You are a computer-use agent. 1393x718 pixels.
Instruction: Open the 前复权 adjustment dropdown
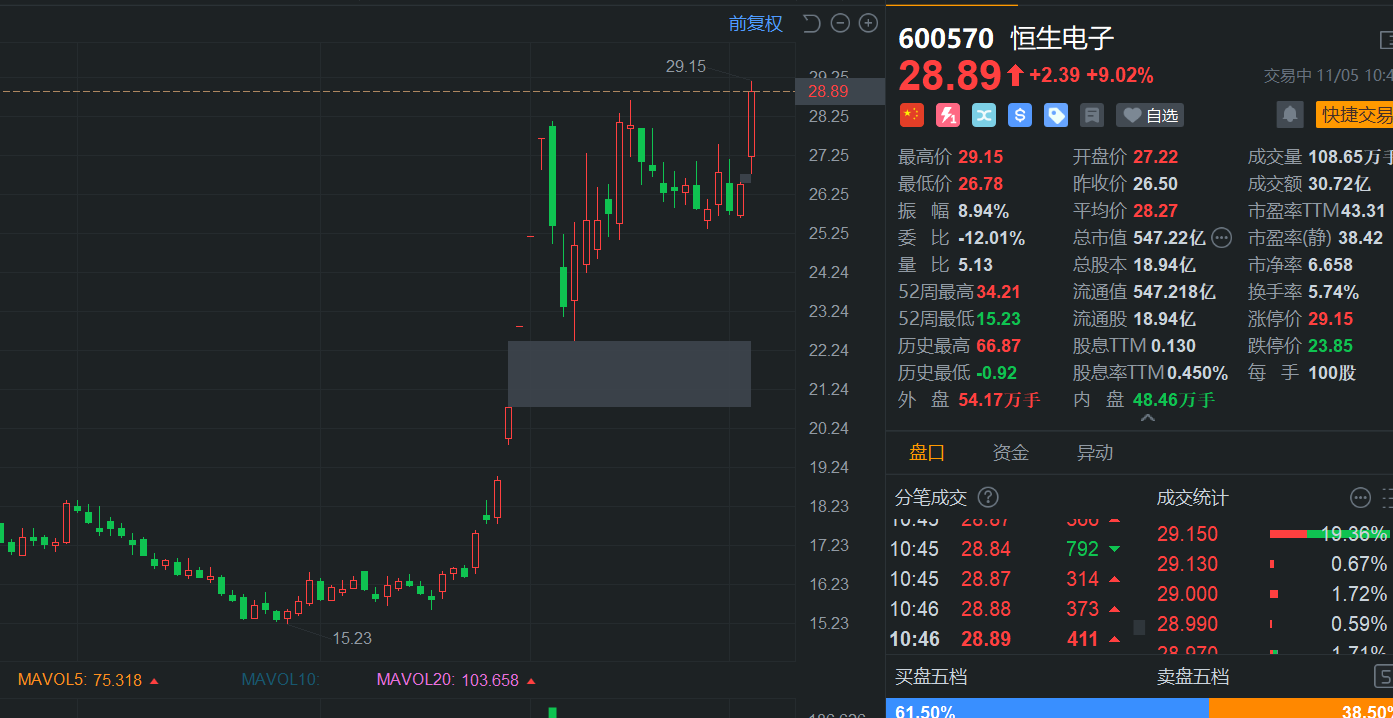pyautogui.click(x=756, y=23)
